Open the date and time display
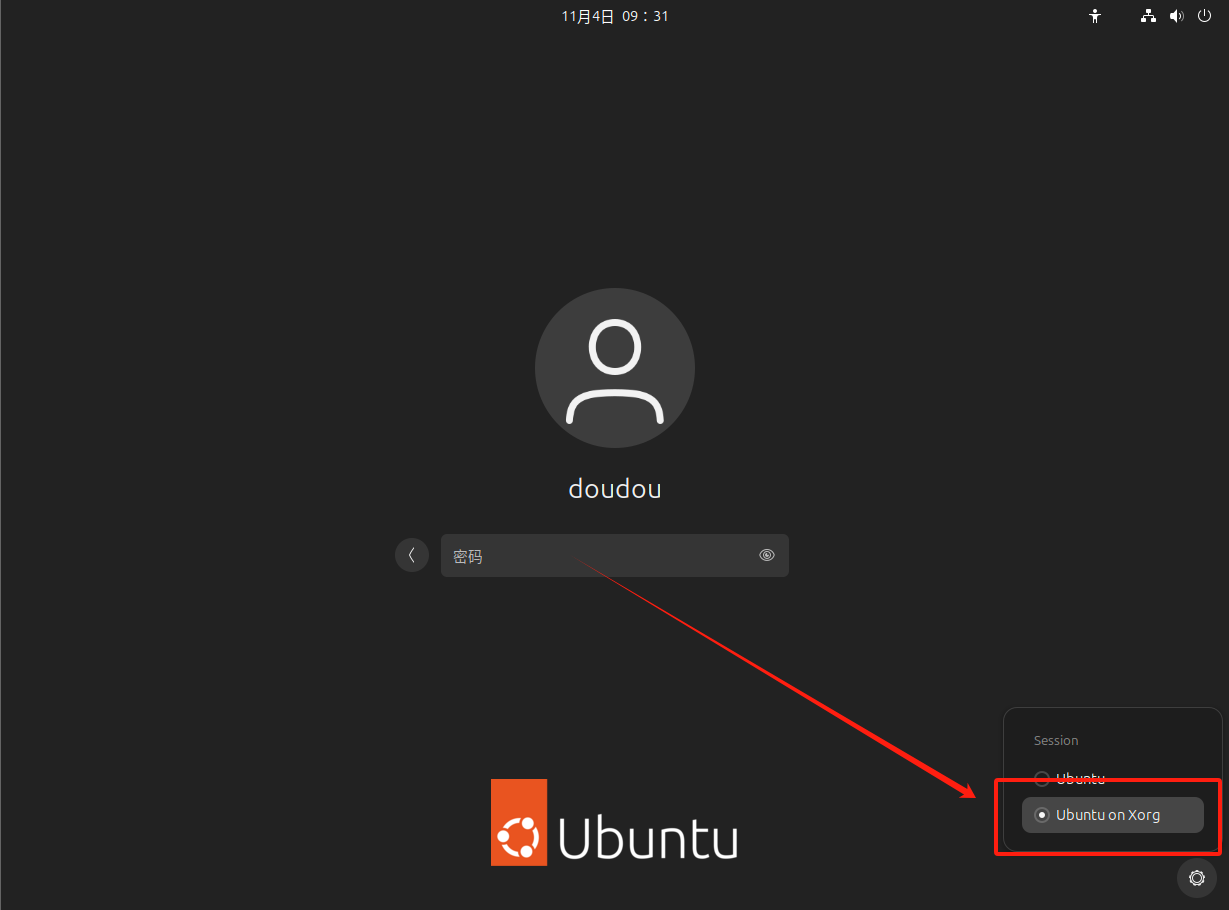The image size is (1229, 910). 615,16
